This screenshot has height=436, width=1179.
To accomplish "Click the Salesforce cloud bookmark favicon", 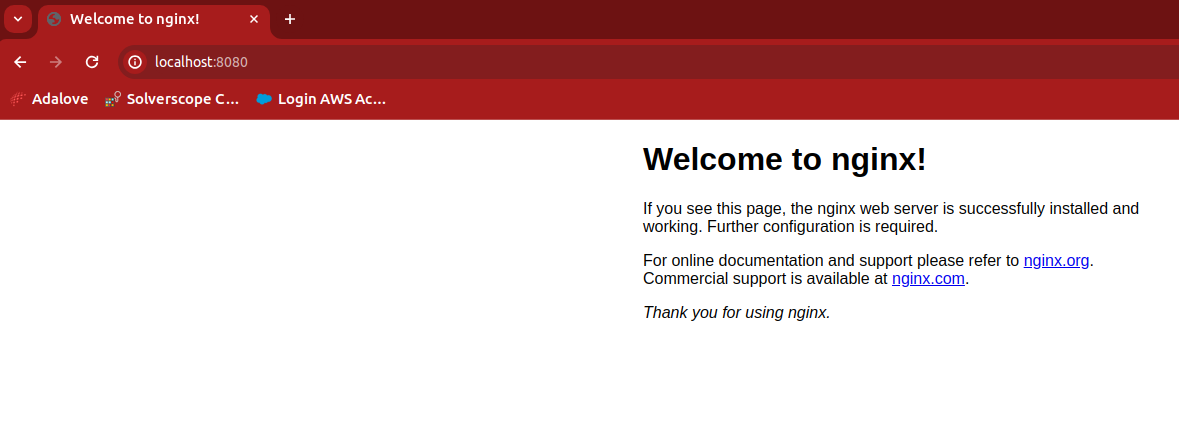I will click(263, 99).
